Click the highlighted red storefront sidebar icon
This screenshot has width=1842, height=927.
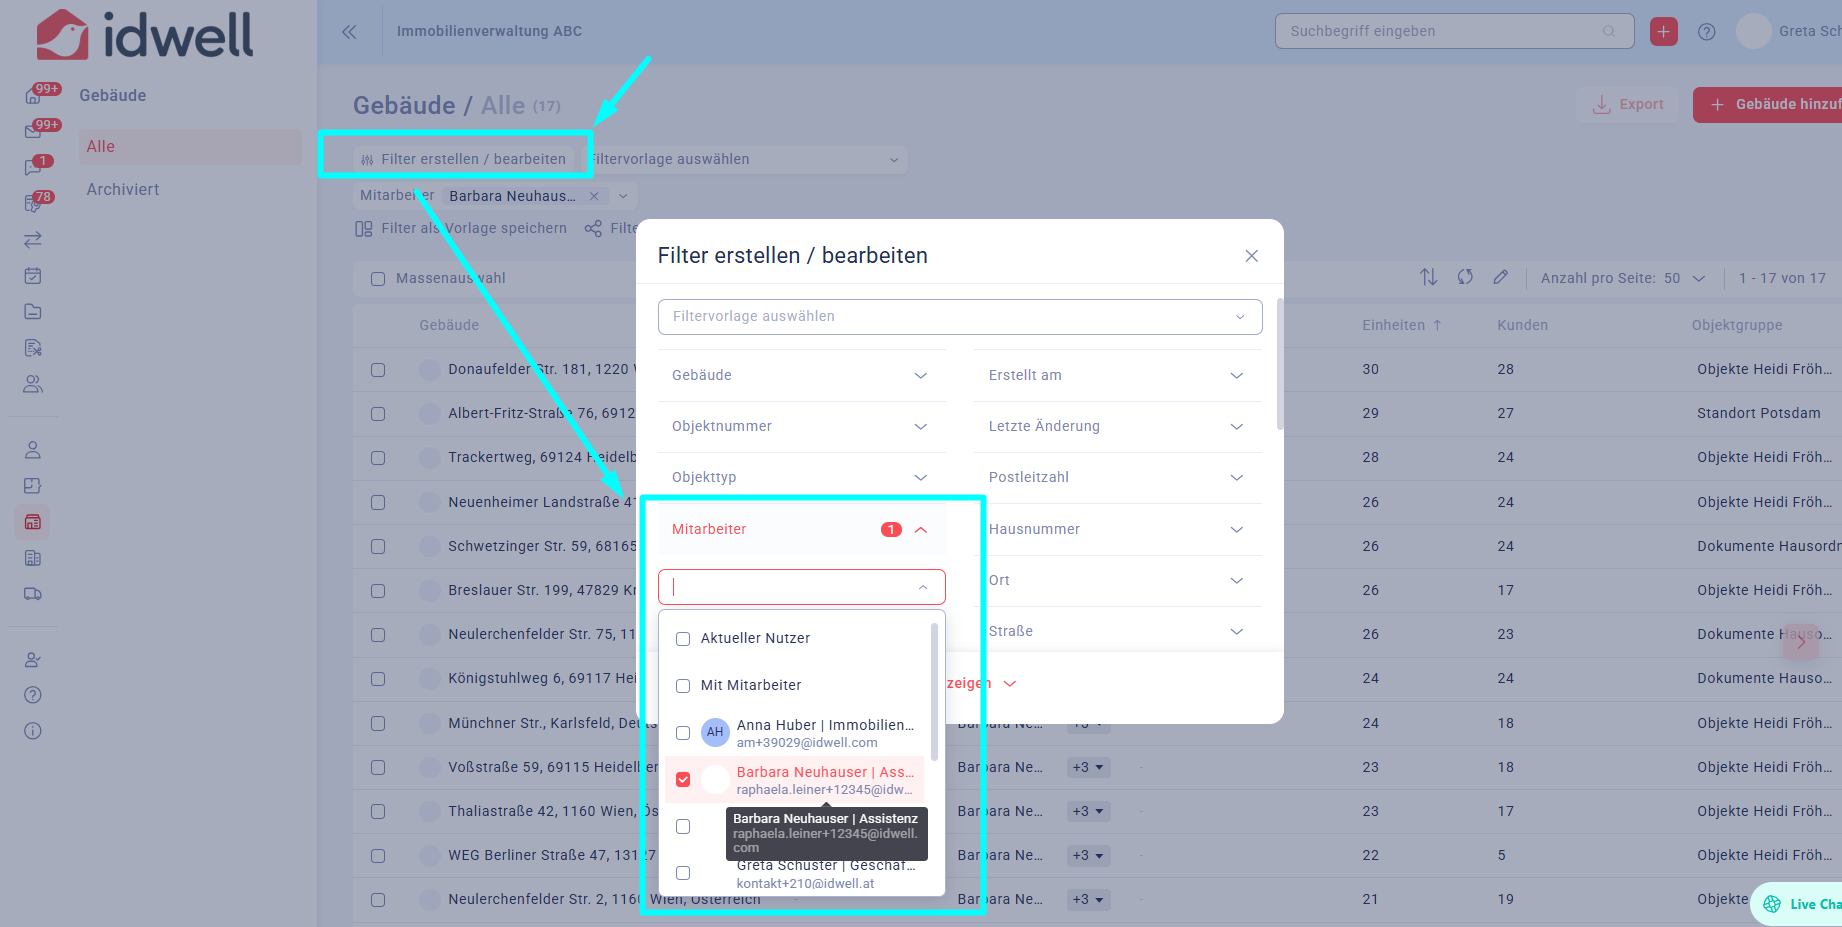click(x=33, y=522)
